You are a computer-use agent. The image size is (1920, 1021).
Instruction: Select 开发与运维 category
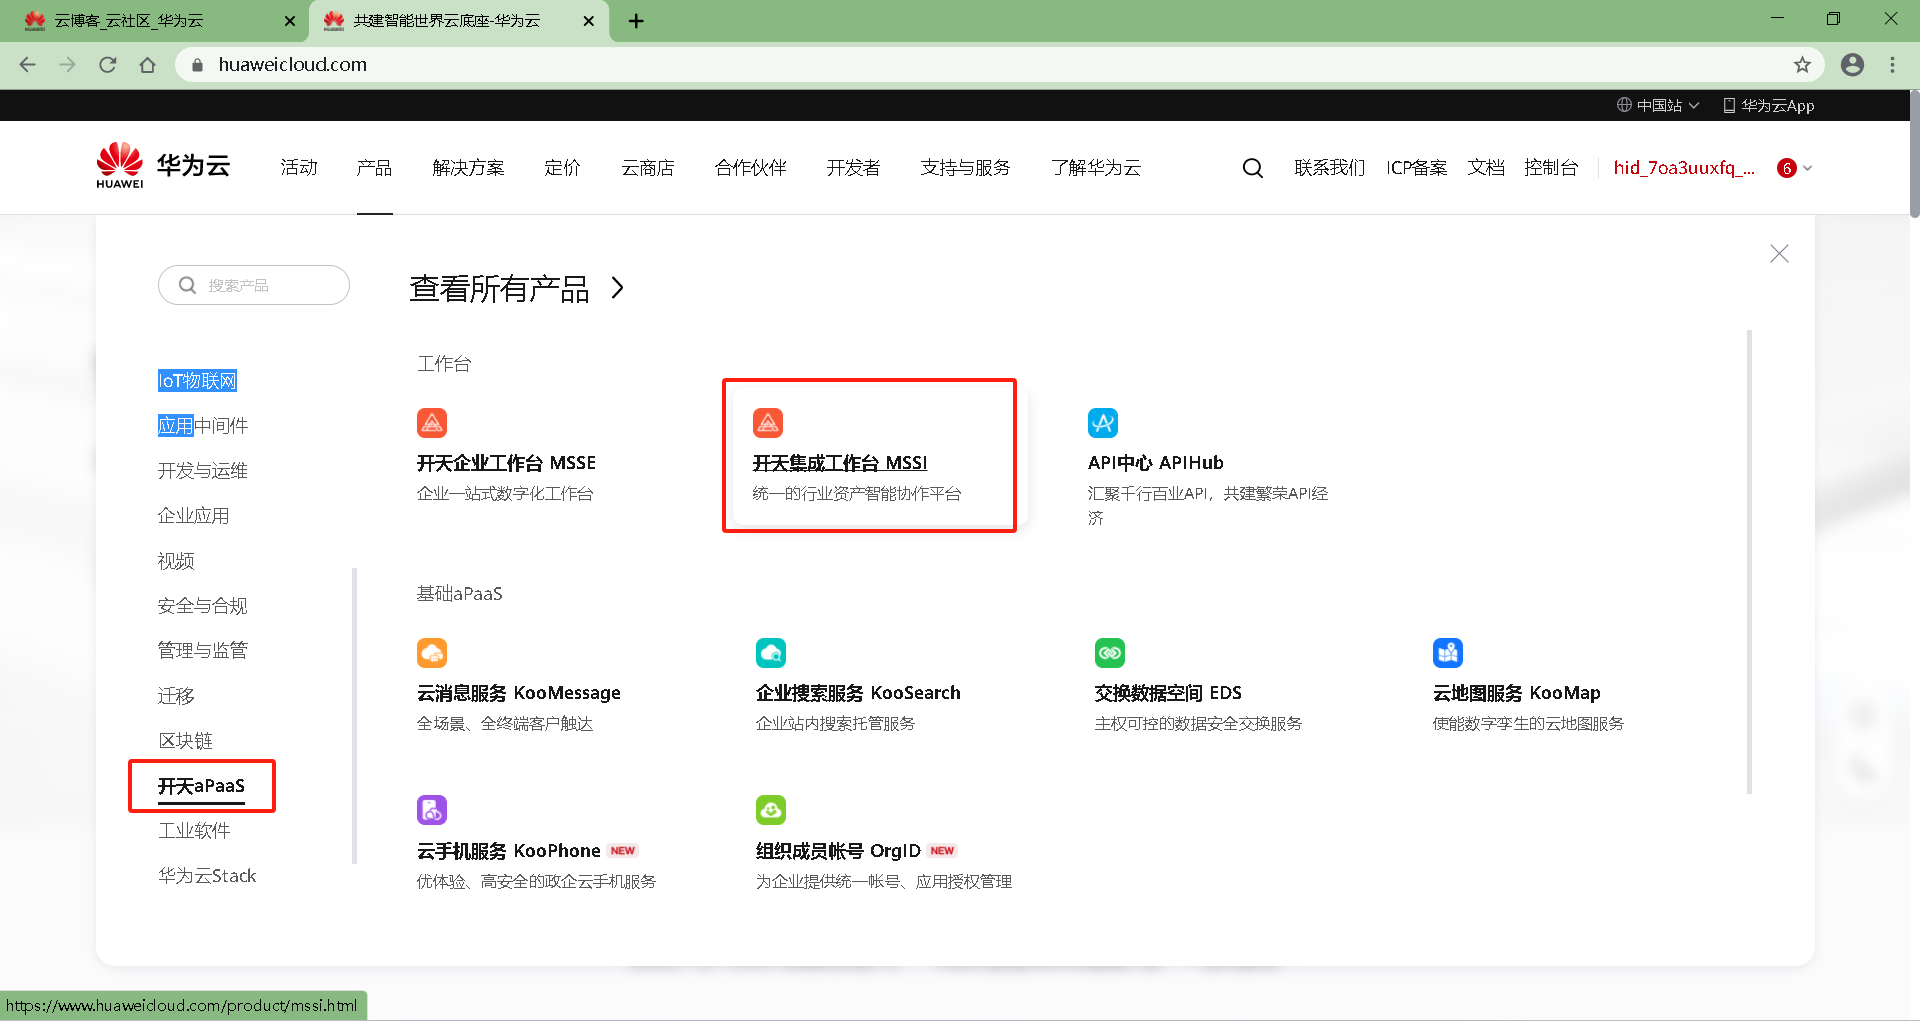(x=203, y=471)
